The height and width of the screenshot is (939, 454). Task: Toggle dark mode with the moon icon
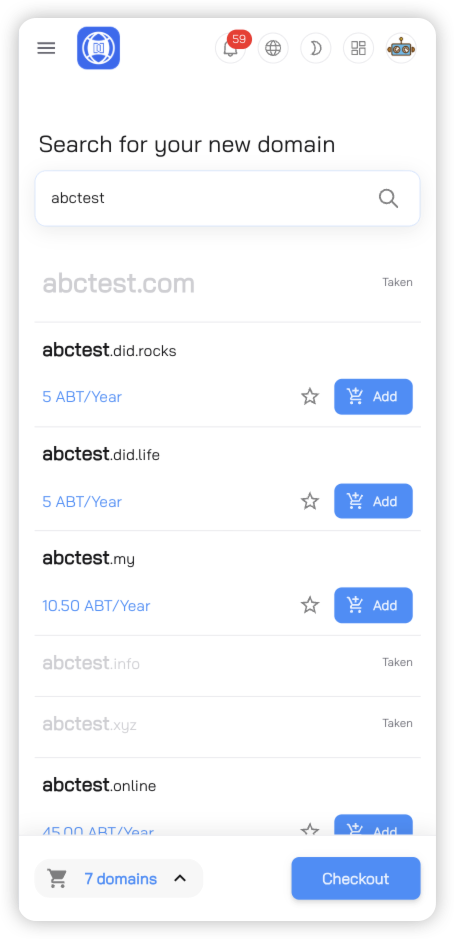pyautogui.click(x=316, y=48)
